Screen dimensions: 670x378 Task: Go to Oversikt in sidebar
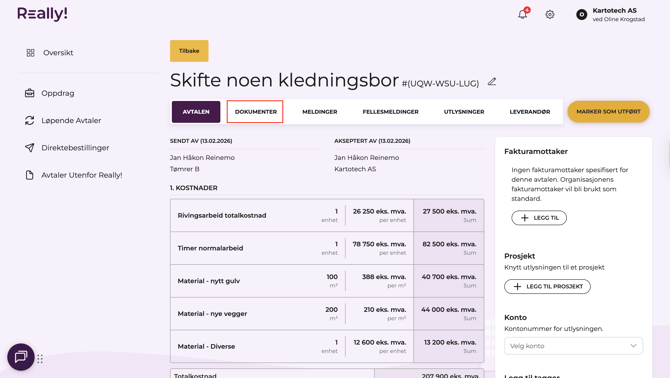click(x=58, y=53)
